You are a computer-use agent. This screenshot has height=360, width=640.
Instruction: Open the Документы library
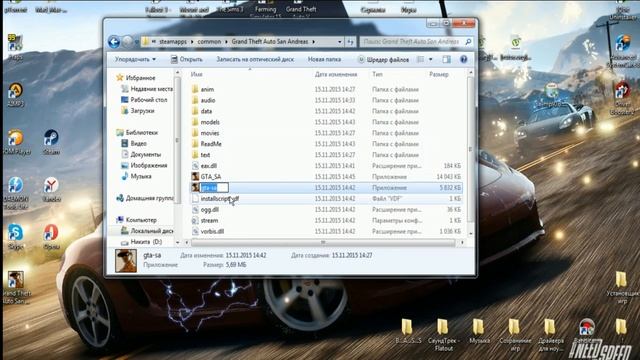click(x=141, y=154)
